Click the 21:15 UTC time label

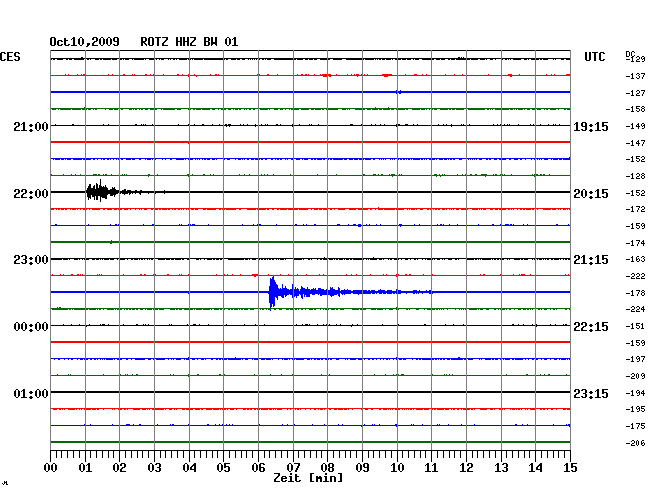(591, 260)
